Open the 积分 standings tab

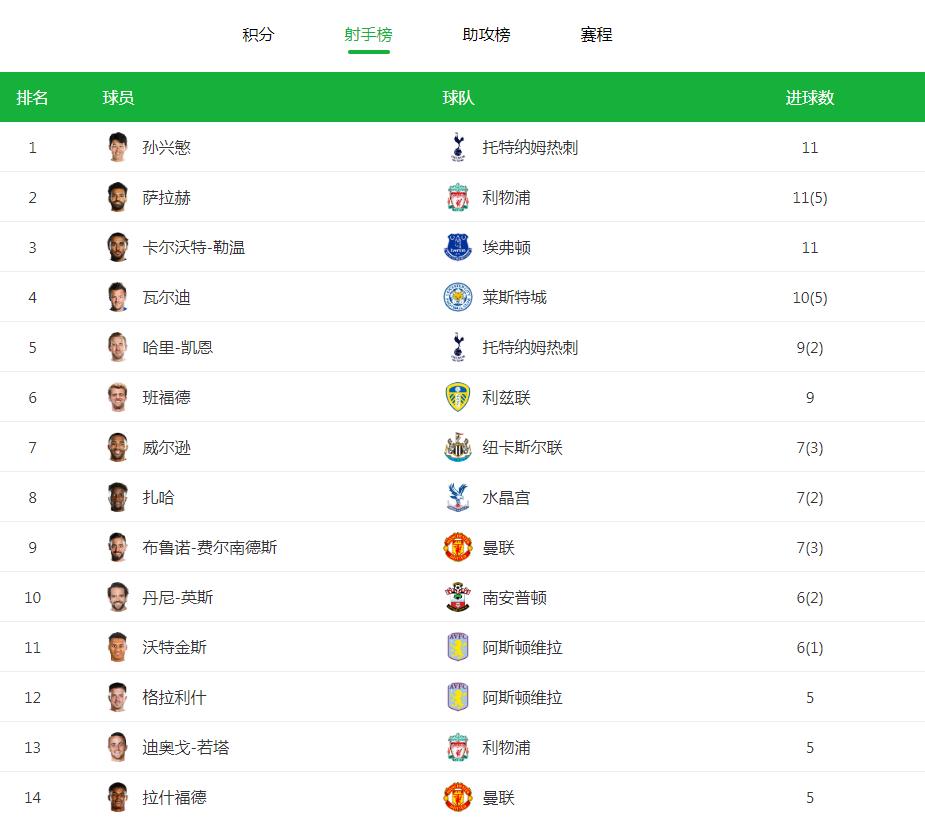[x=258, y=35]
